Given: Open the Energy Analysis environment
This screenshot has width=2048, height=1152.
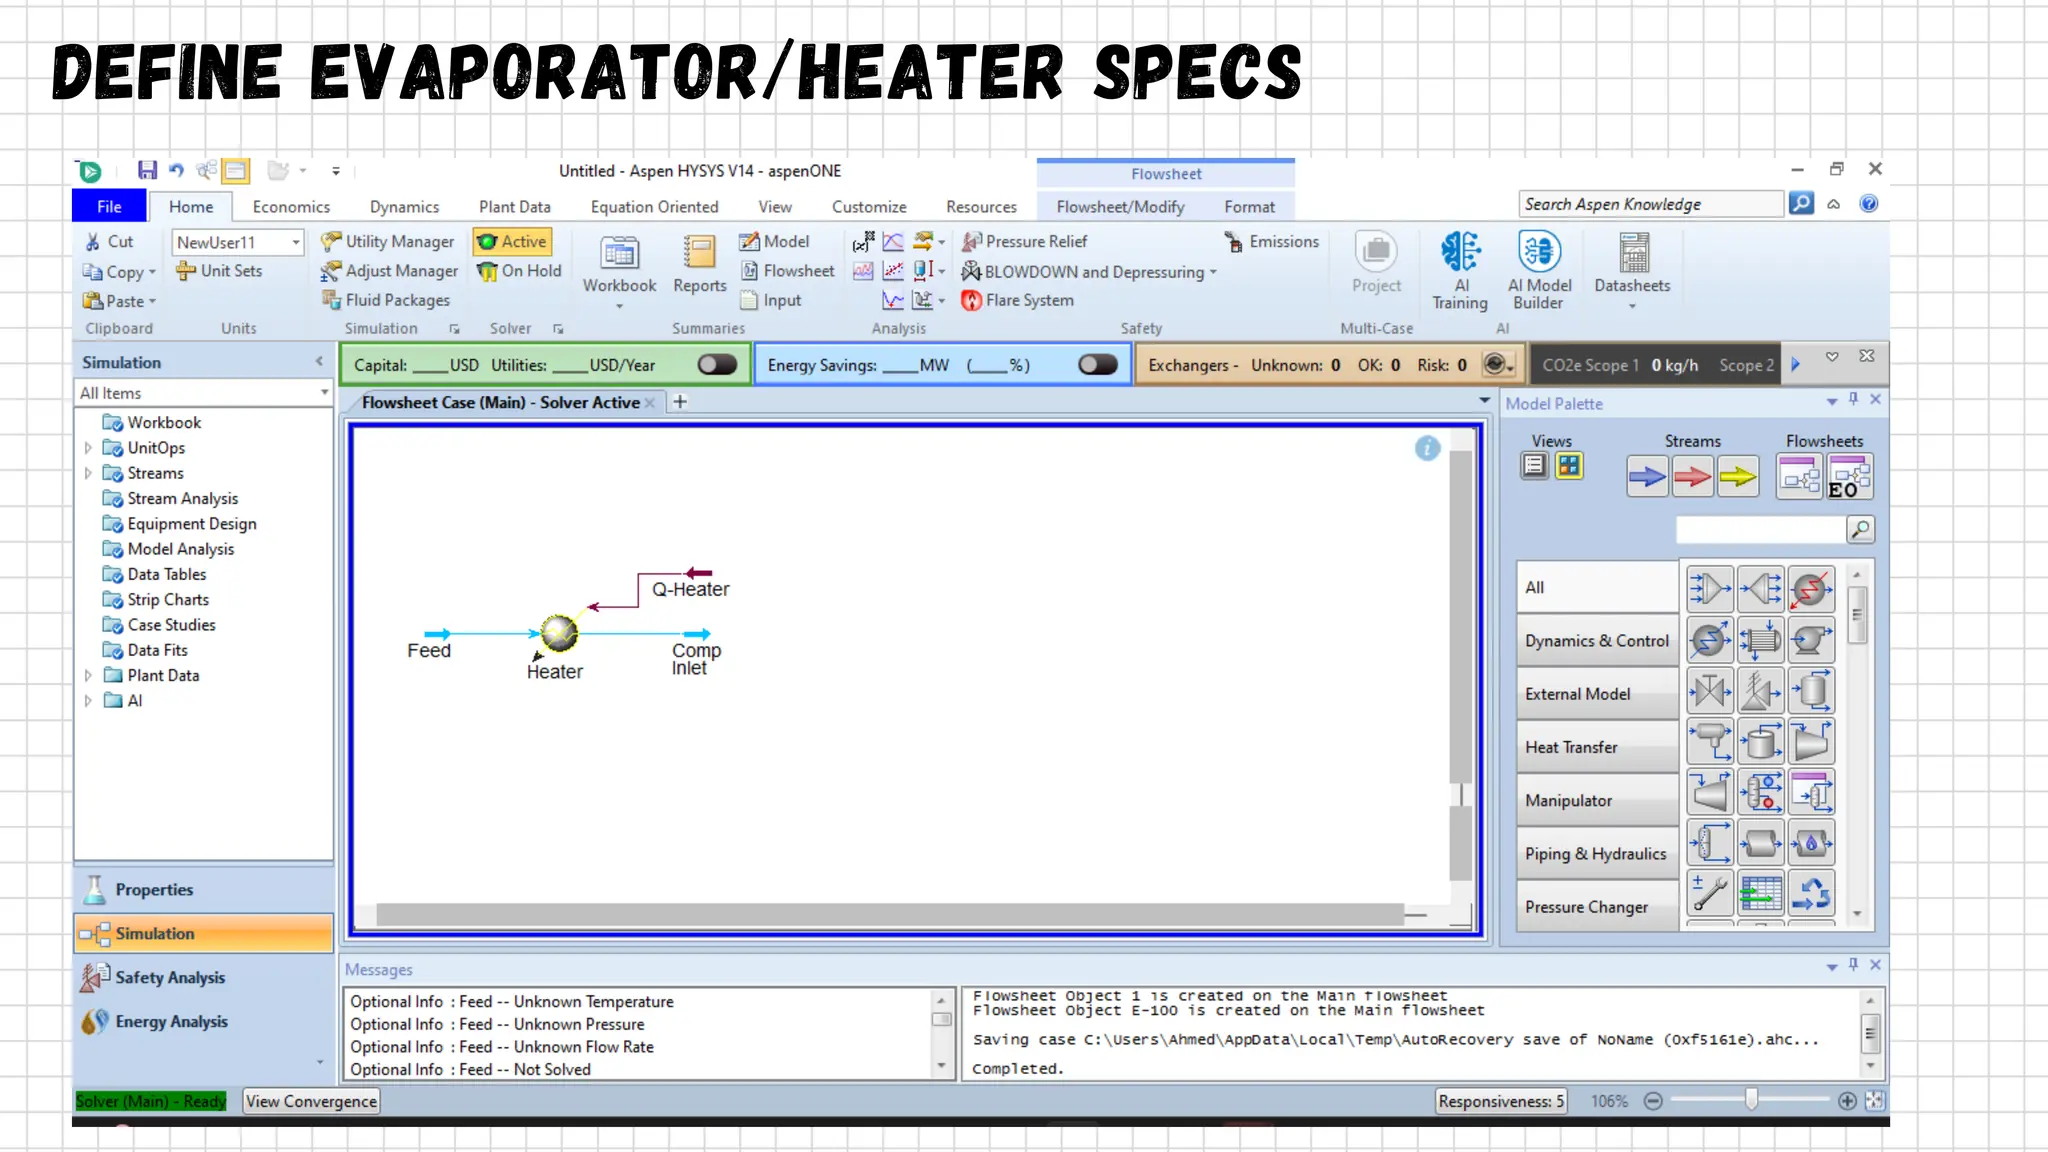Looking at the screenshot, I should (x=204, y=1021).
